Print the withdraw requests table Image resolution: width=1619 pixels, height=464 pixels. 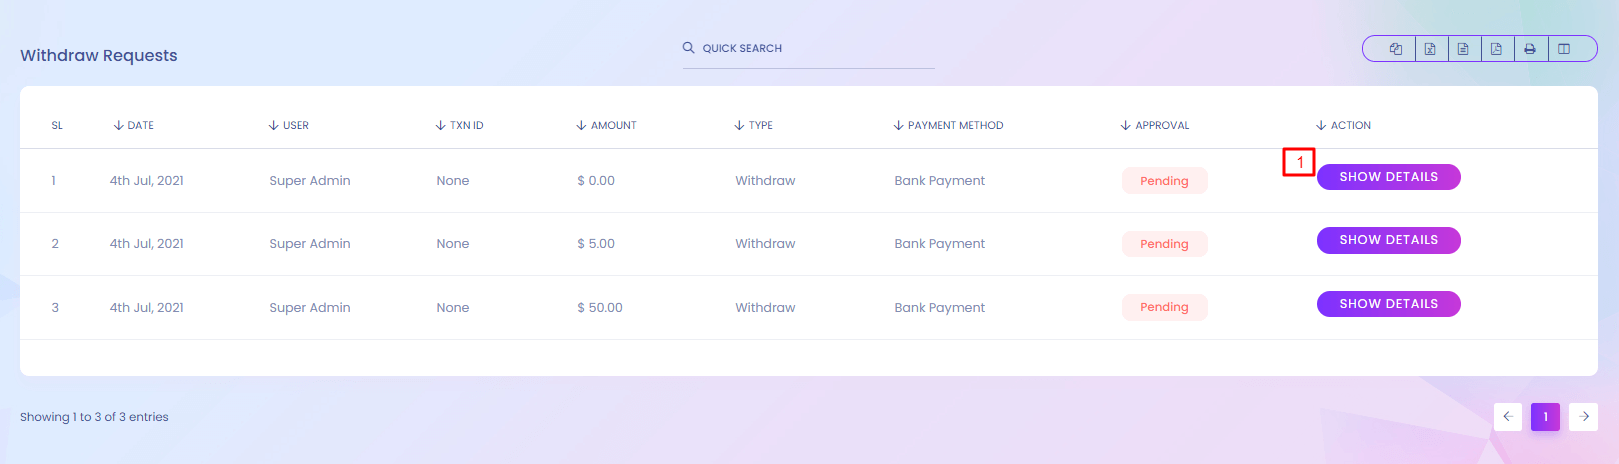[x=1530, y=49]
